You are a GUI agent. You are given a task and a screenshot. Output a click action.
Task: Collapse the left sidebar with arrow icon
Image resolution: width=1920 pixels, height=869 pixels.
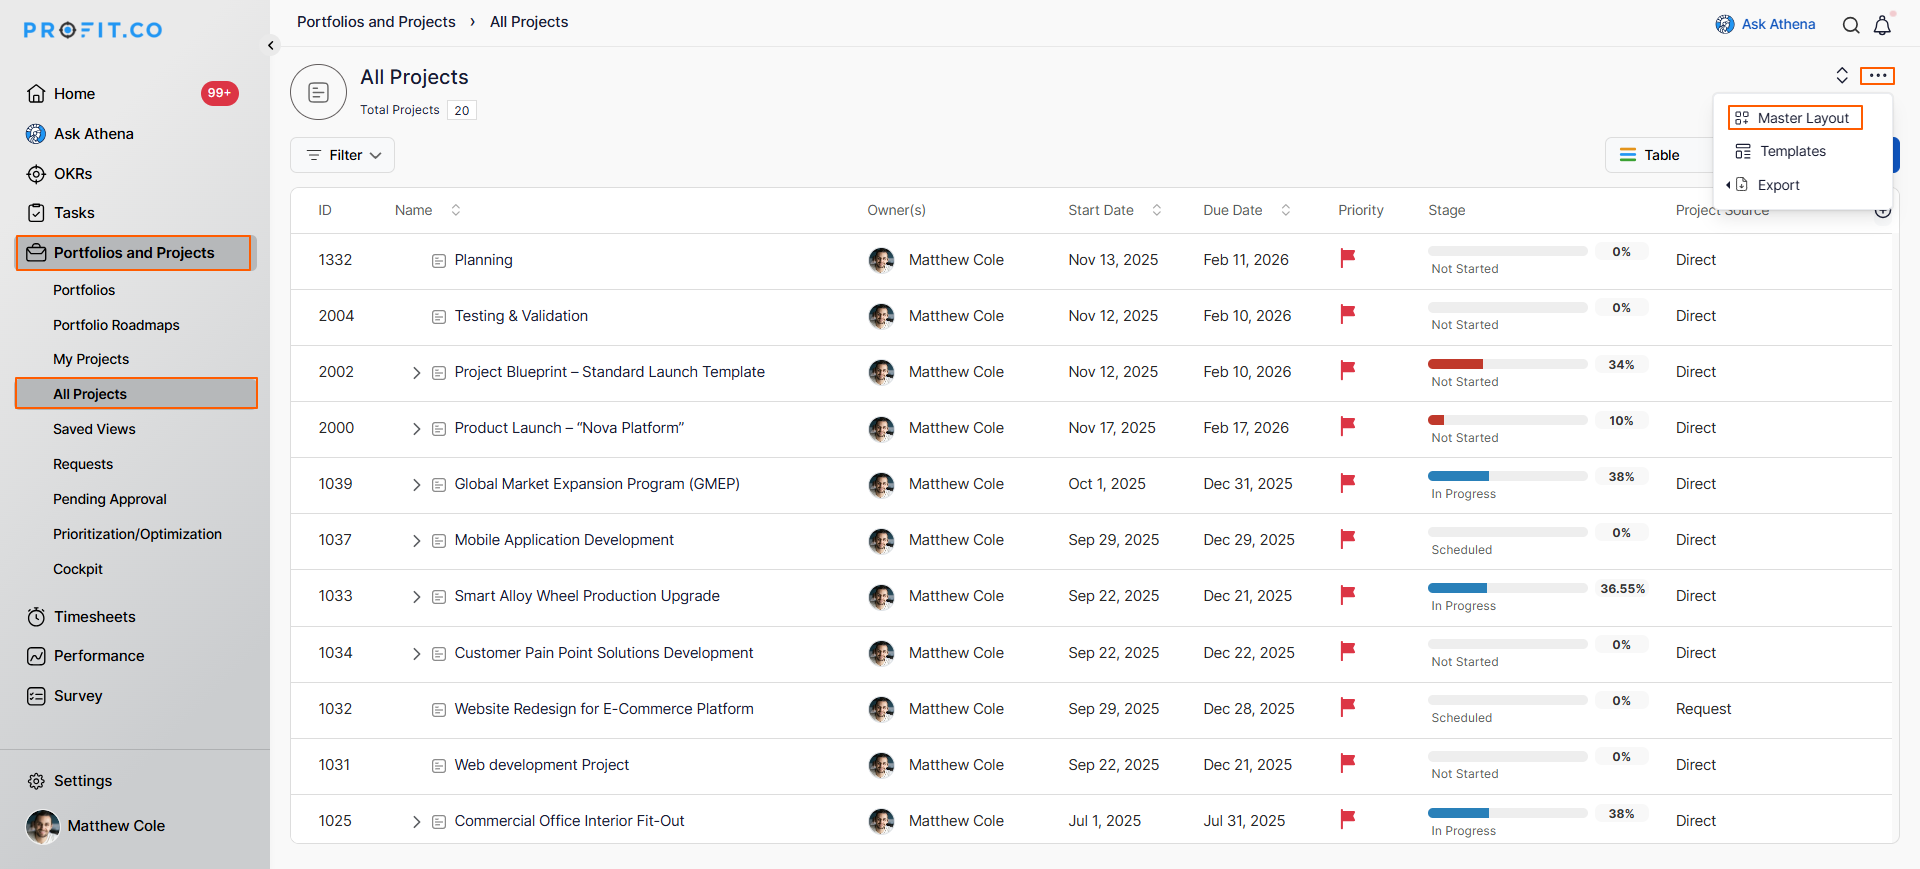(x=270, y=45)
